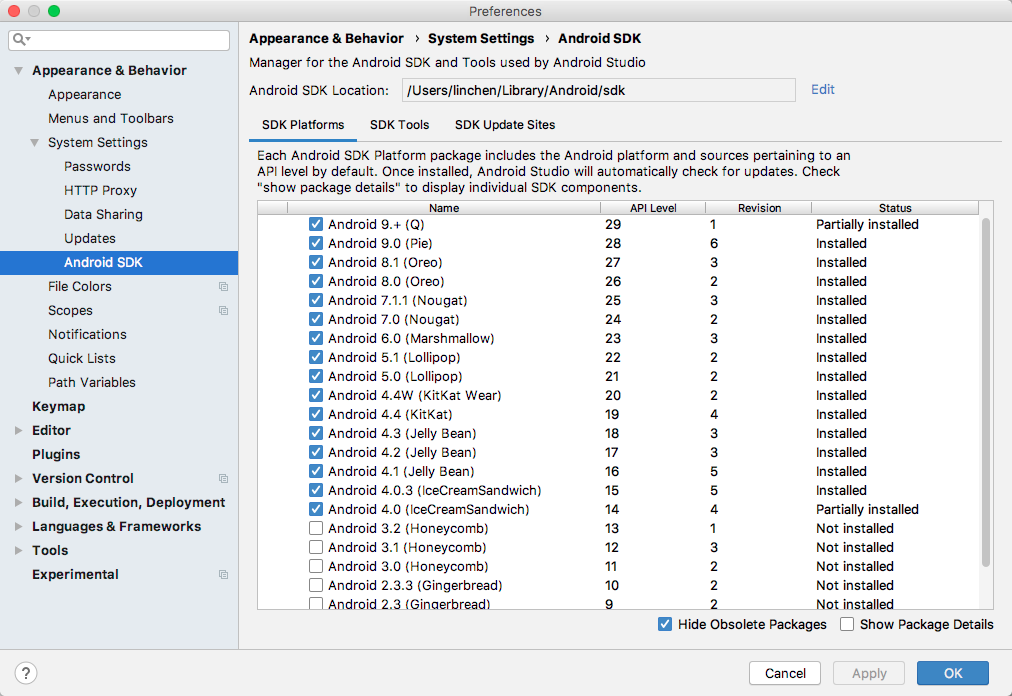The image size is (1012, 696).
Task: Expand the Editor settings section
Action: click(x=19, y=431)
